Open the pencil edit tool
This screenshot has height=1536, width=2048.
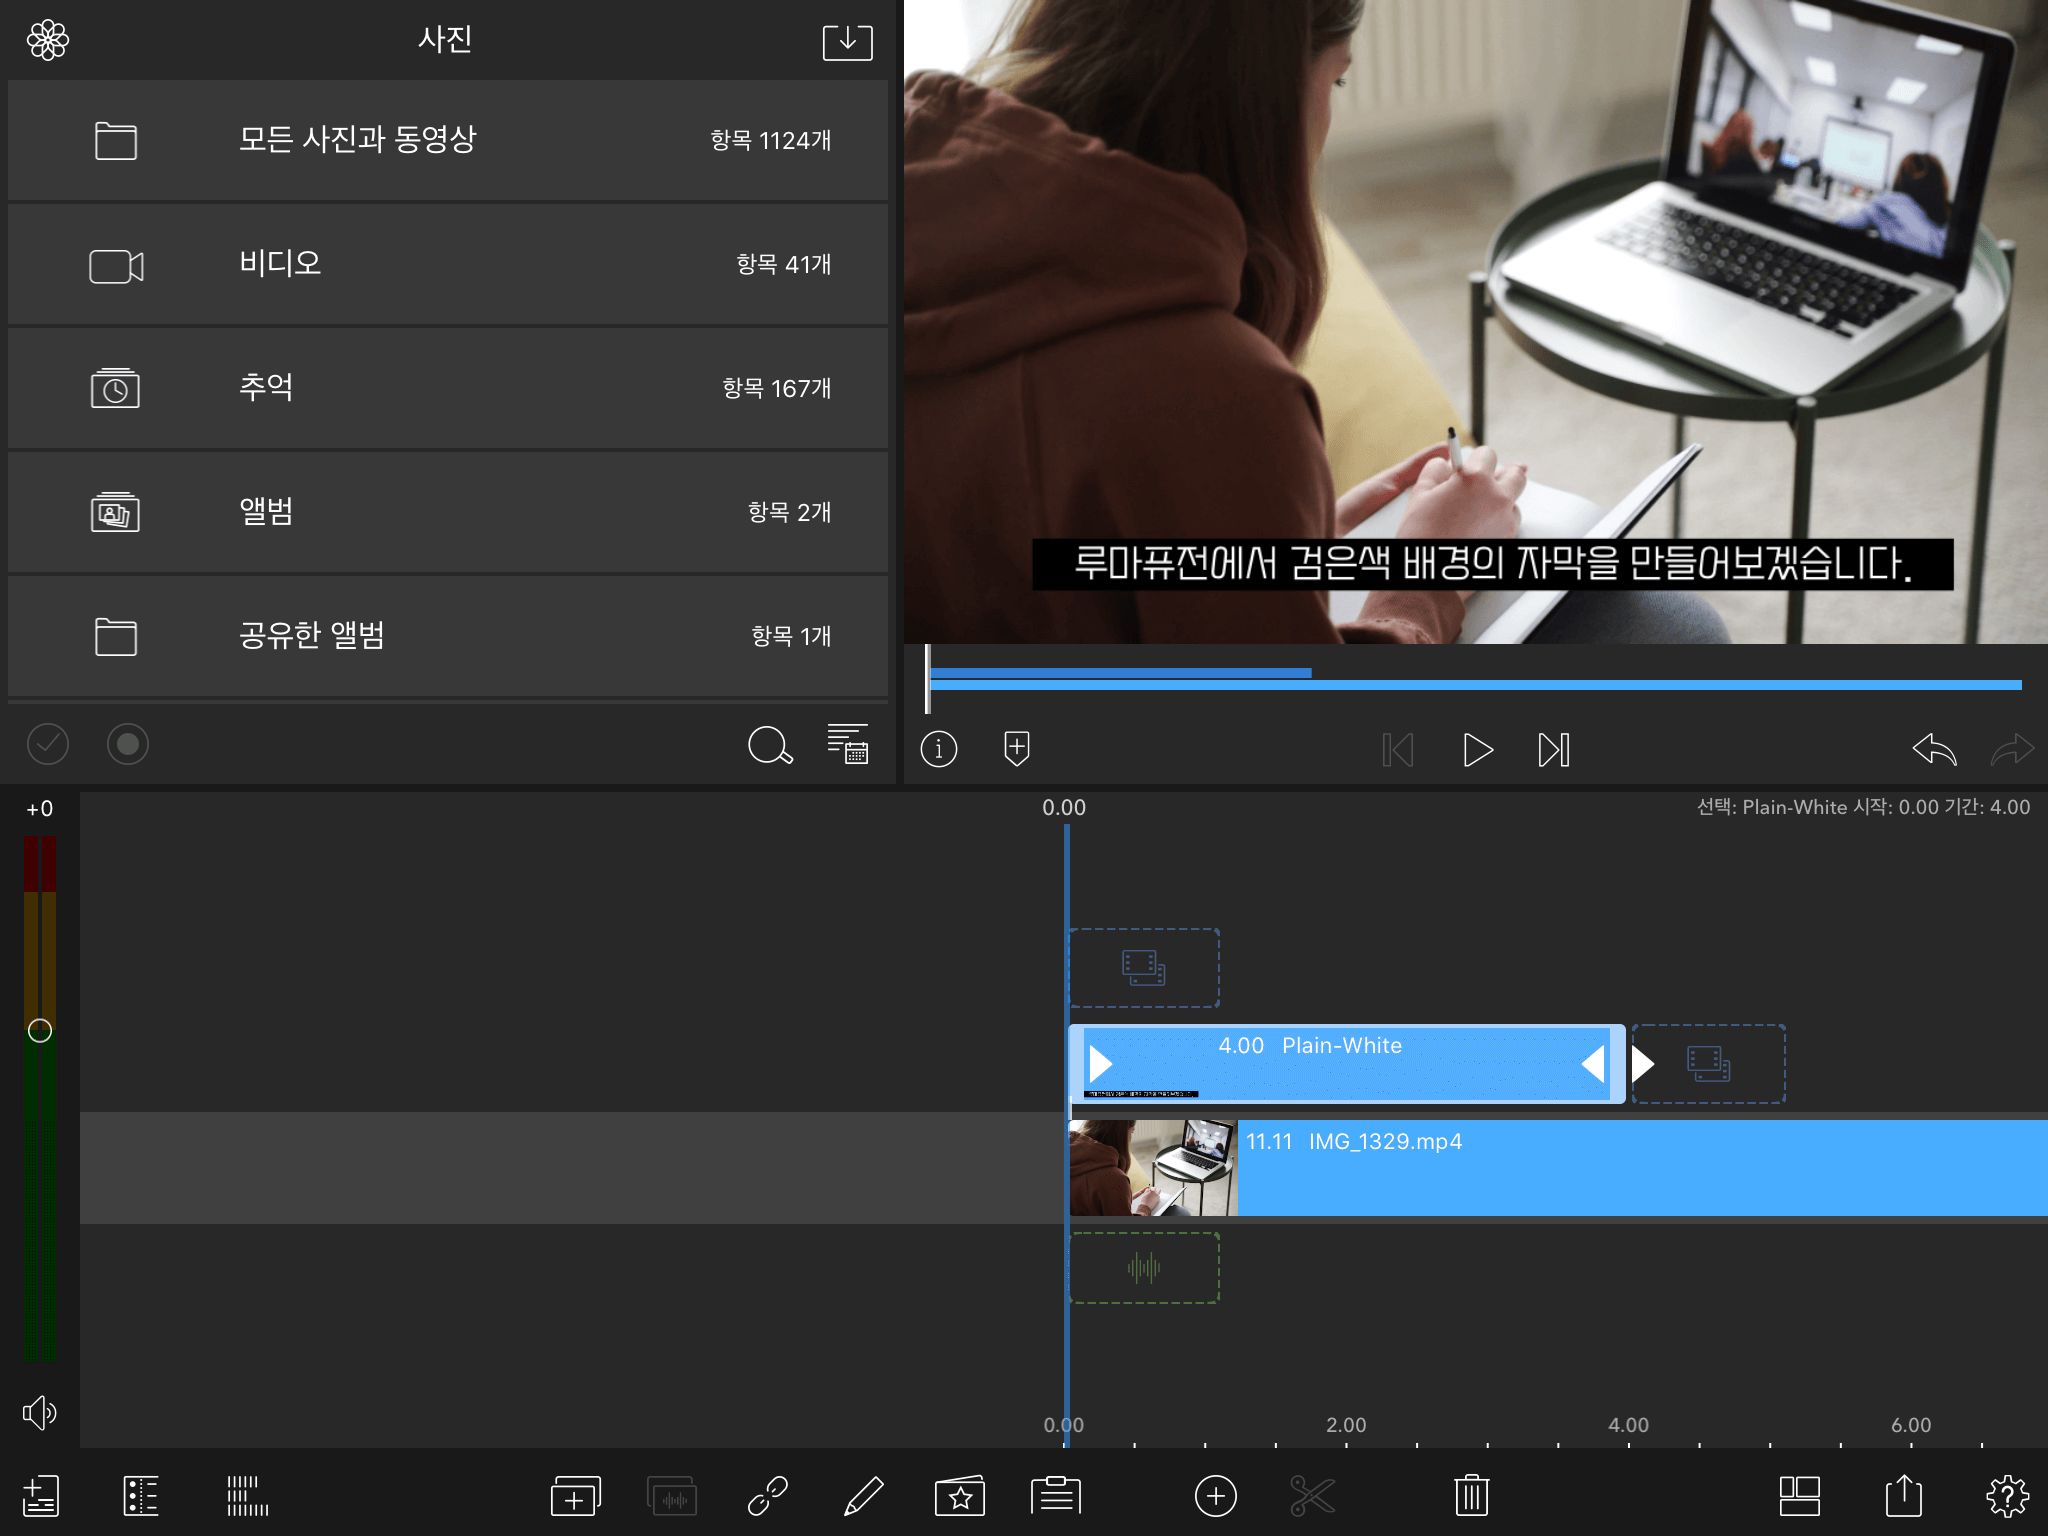[863, 1496]
